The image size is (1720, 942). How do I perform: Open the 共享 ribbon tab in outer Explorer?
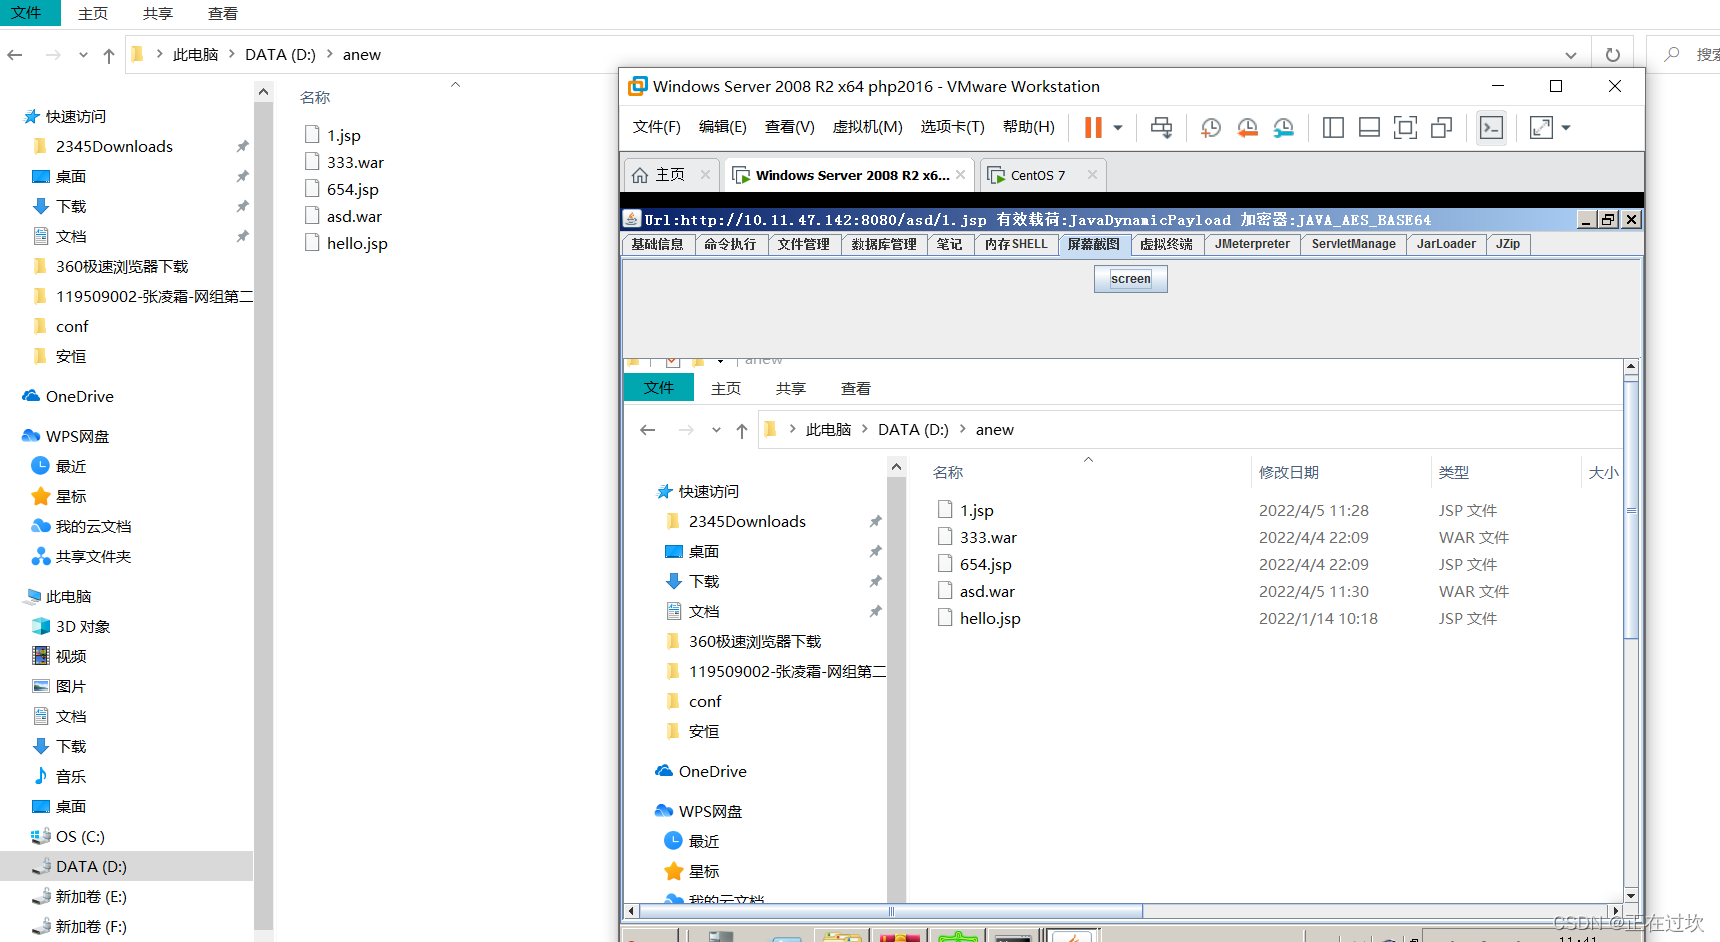(x=157, y=13)
